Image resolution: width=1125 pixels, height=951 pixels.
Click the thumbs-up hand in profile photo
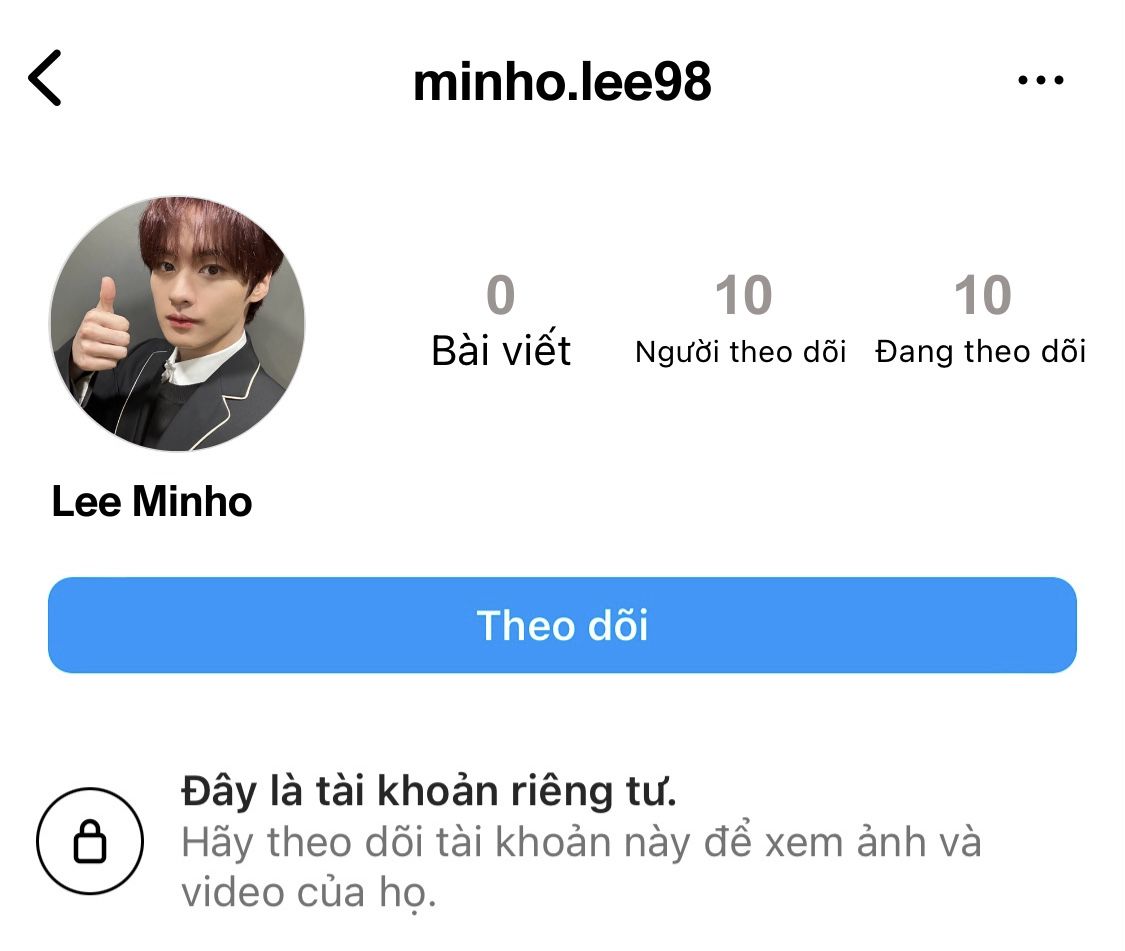click(x=100, y=329)
